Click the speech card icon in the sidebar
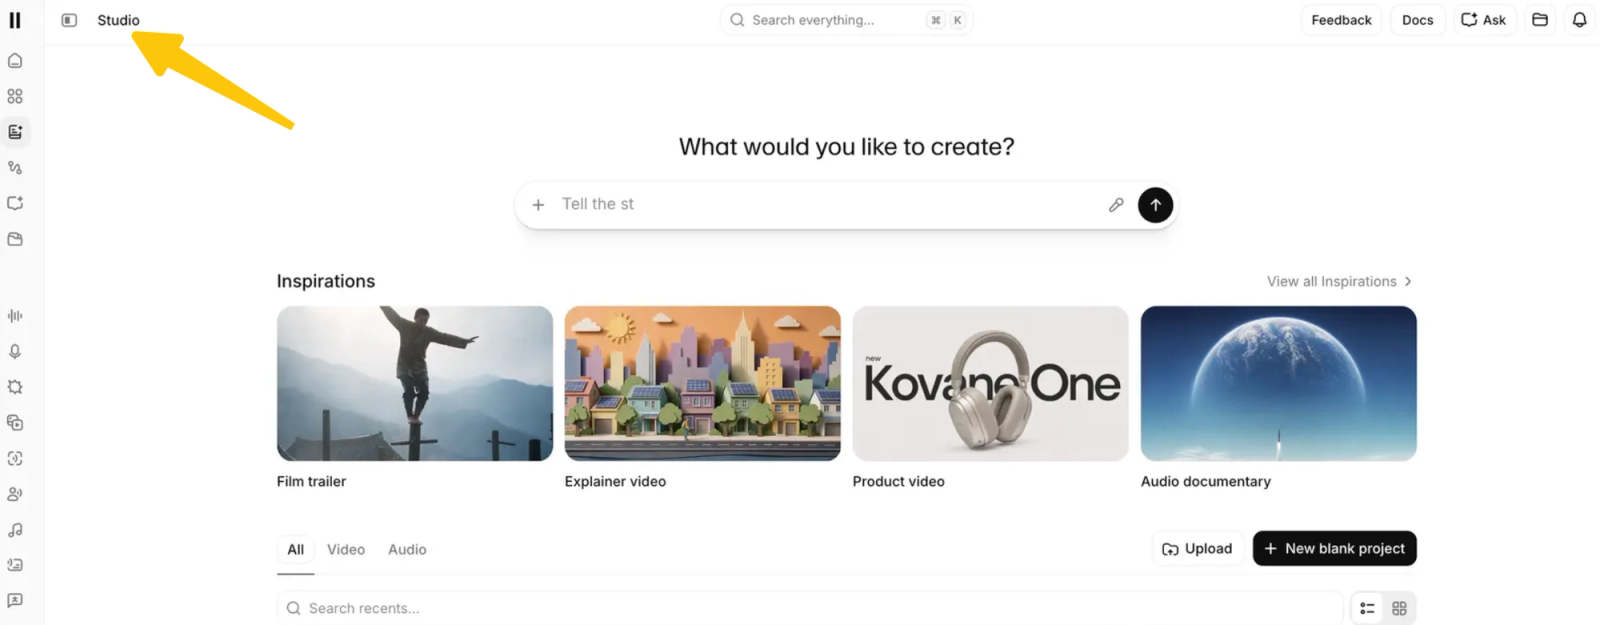 [x=15, y=565]
